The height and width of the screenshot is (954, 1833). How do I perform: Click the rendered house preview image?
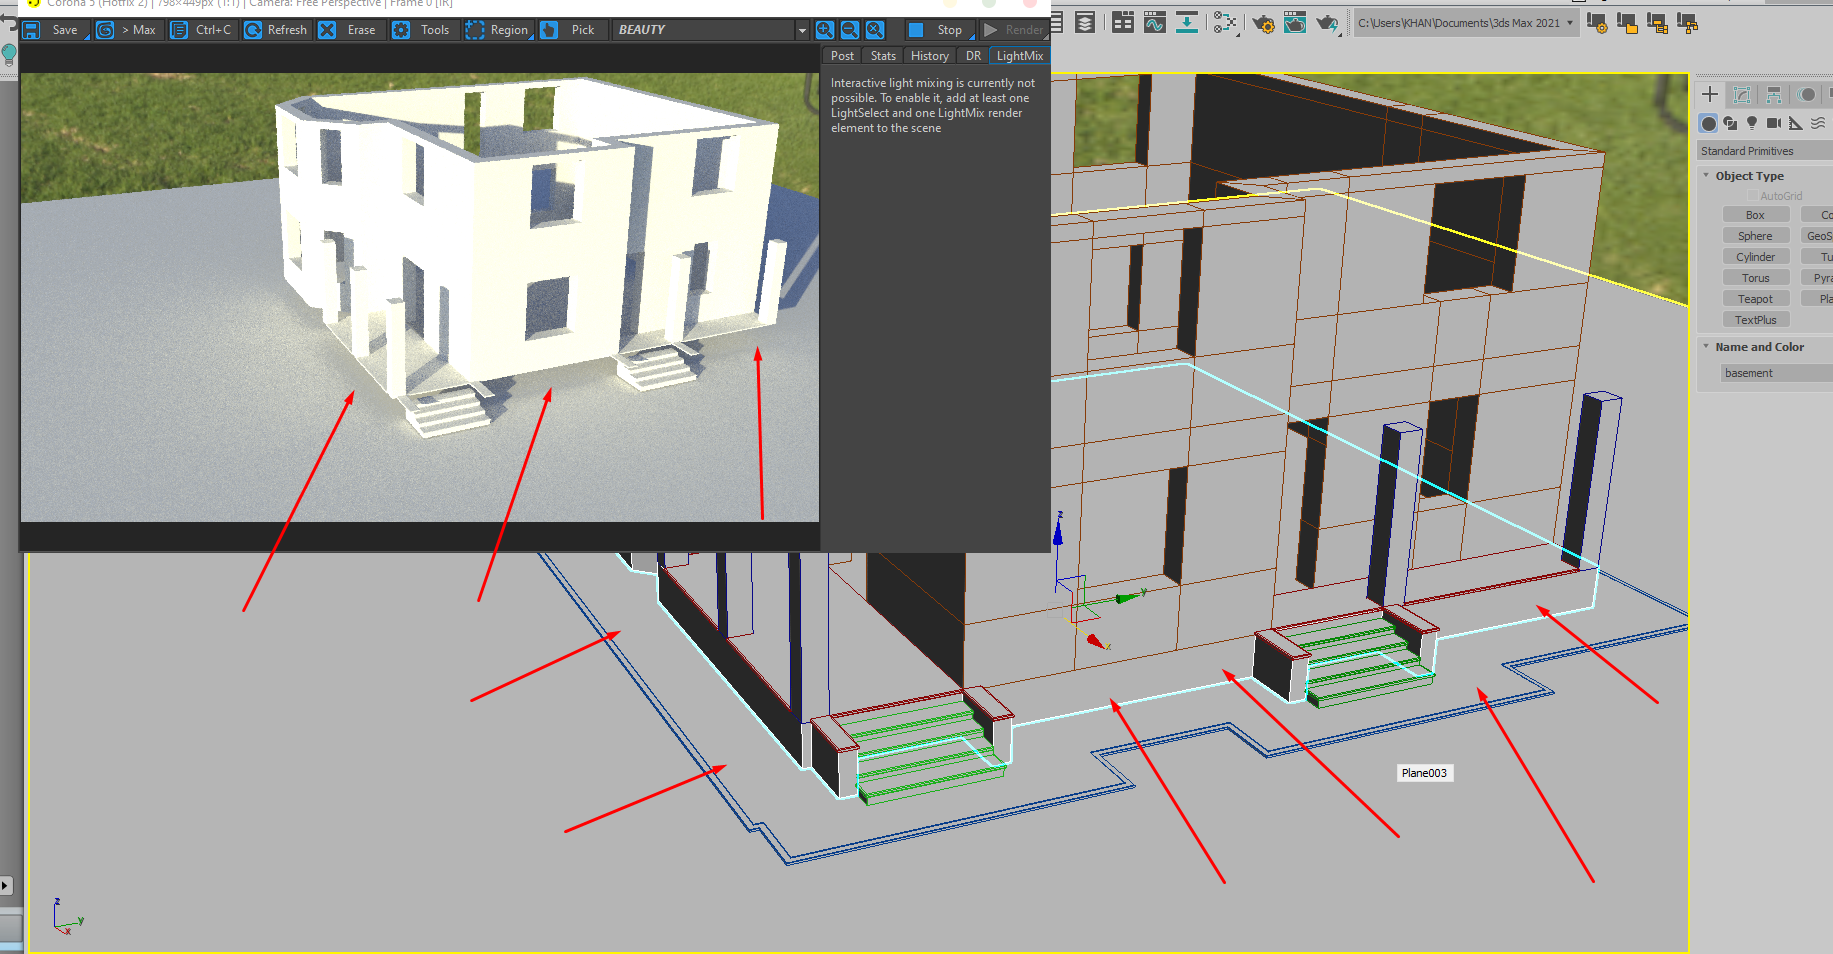420,297
